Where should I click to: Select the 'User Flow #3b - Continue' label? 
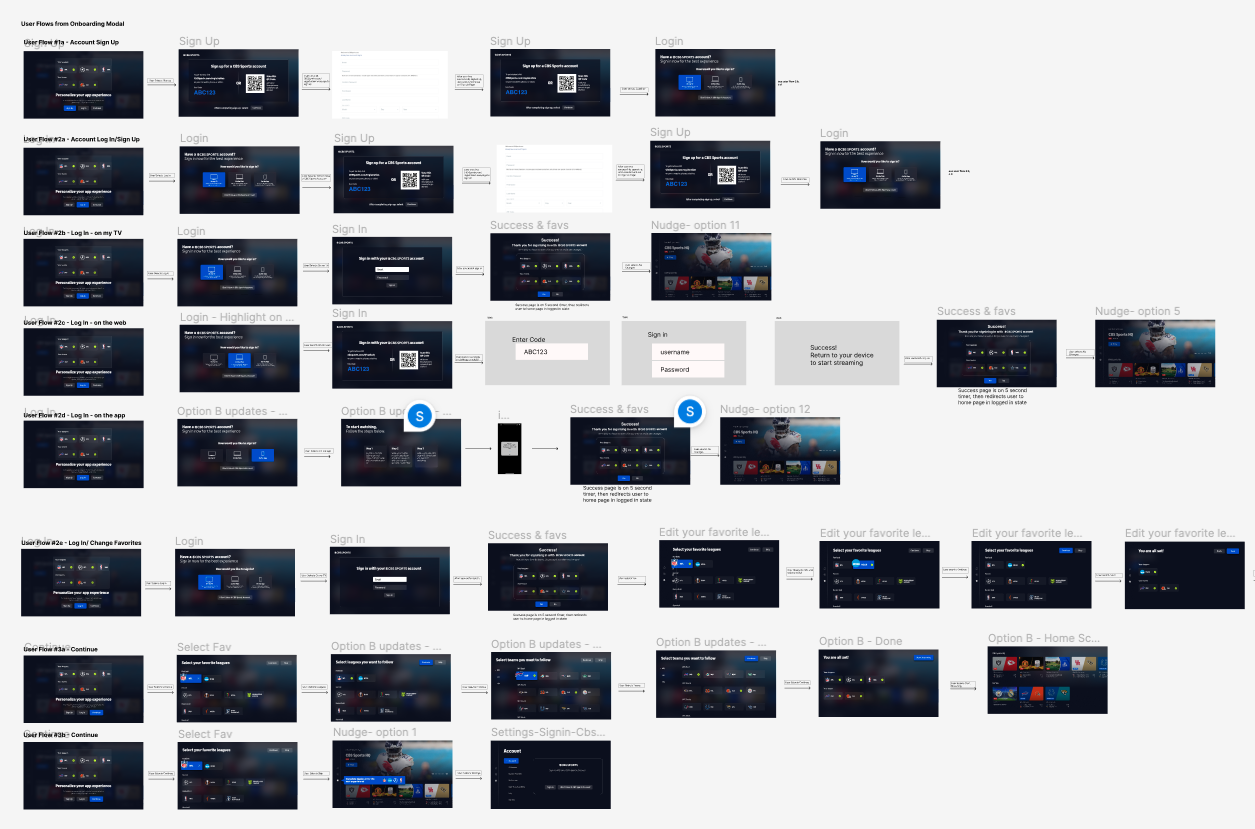61,735
